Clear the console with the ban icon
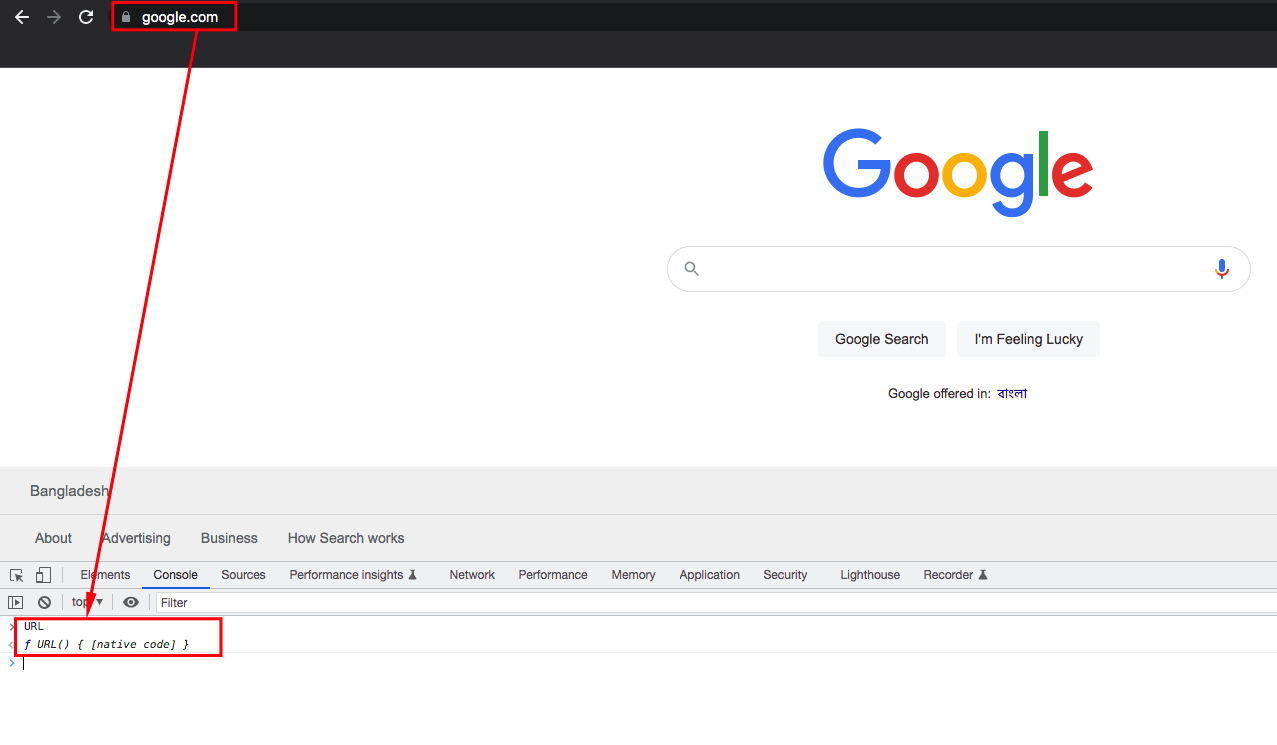The height and width of the screenshot is (745, 1277). coord(44,602)
